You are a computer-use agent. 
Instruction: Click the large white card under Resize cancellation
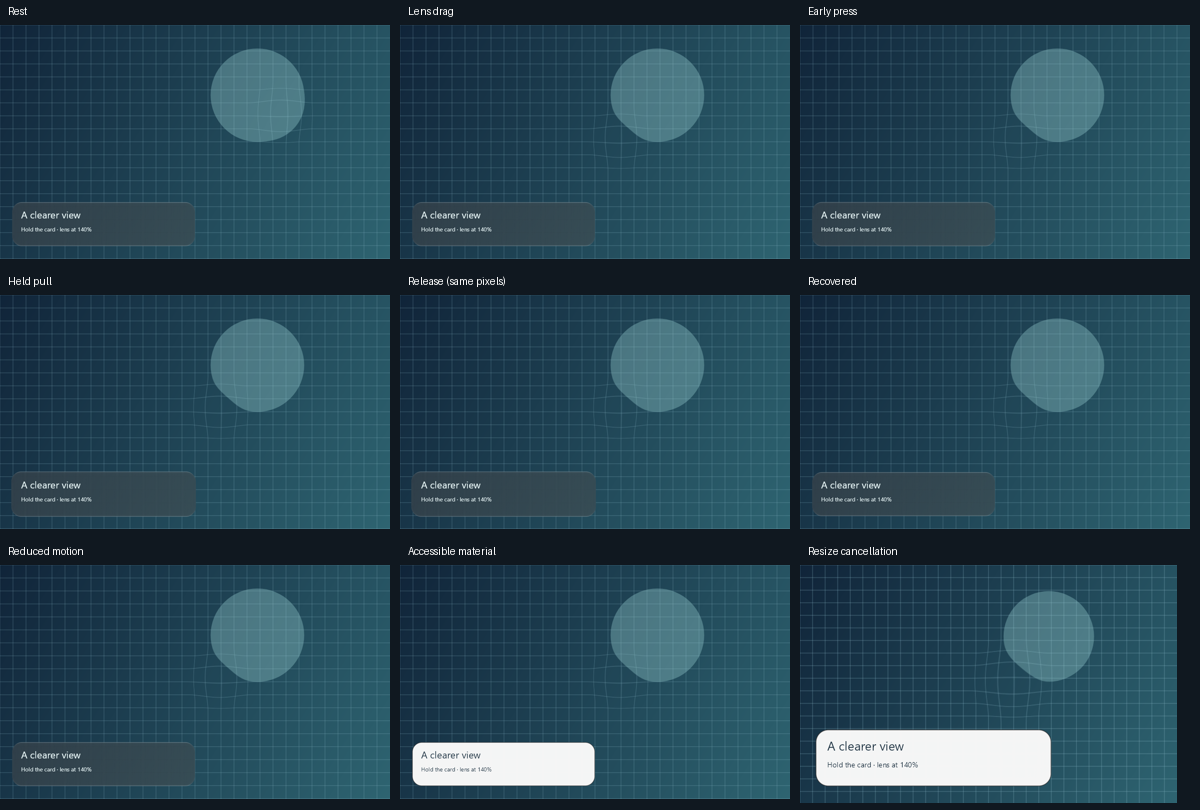point(933,758)
